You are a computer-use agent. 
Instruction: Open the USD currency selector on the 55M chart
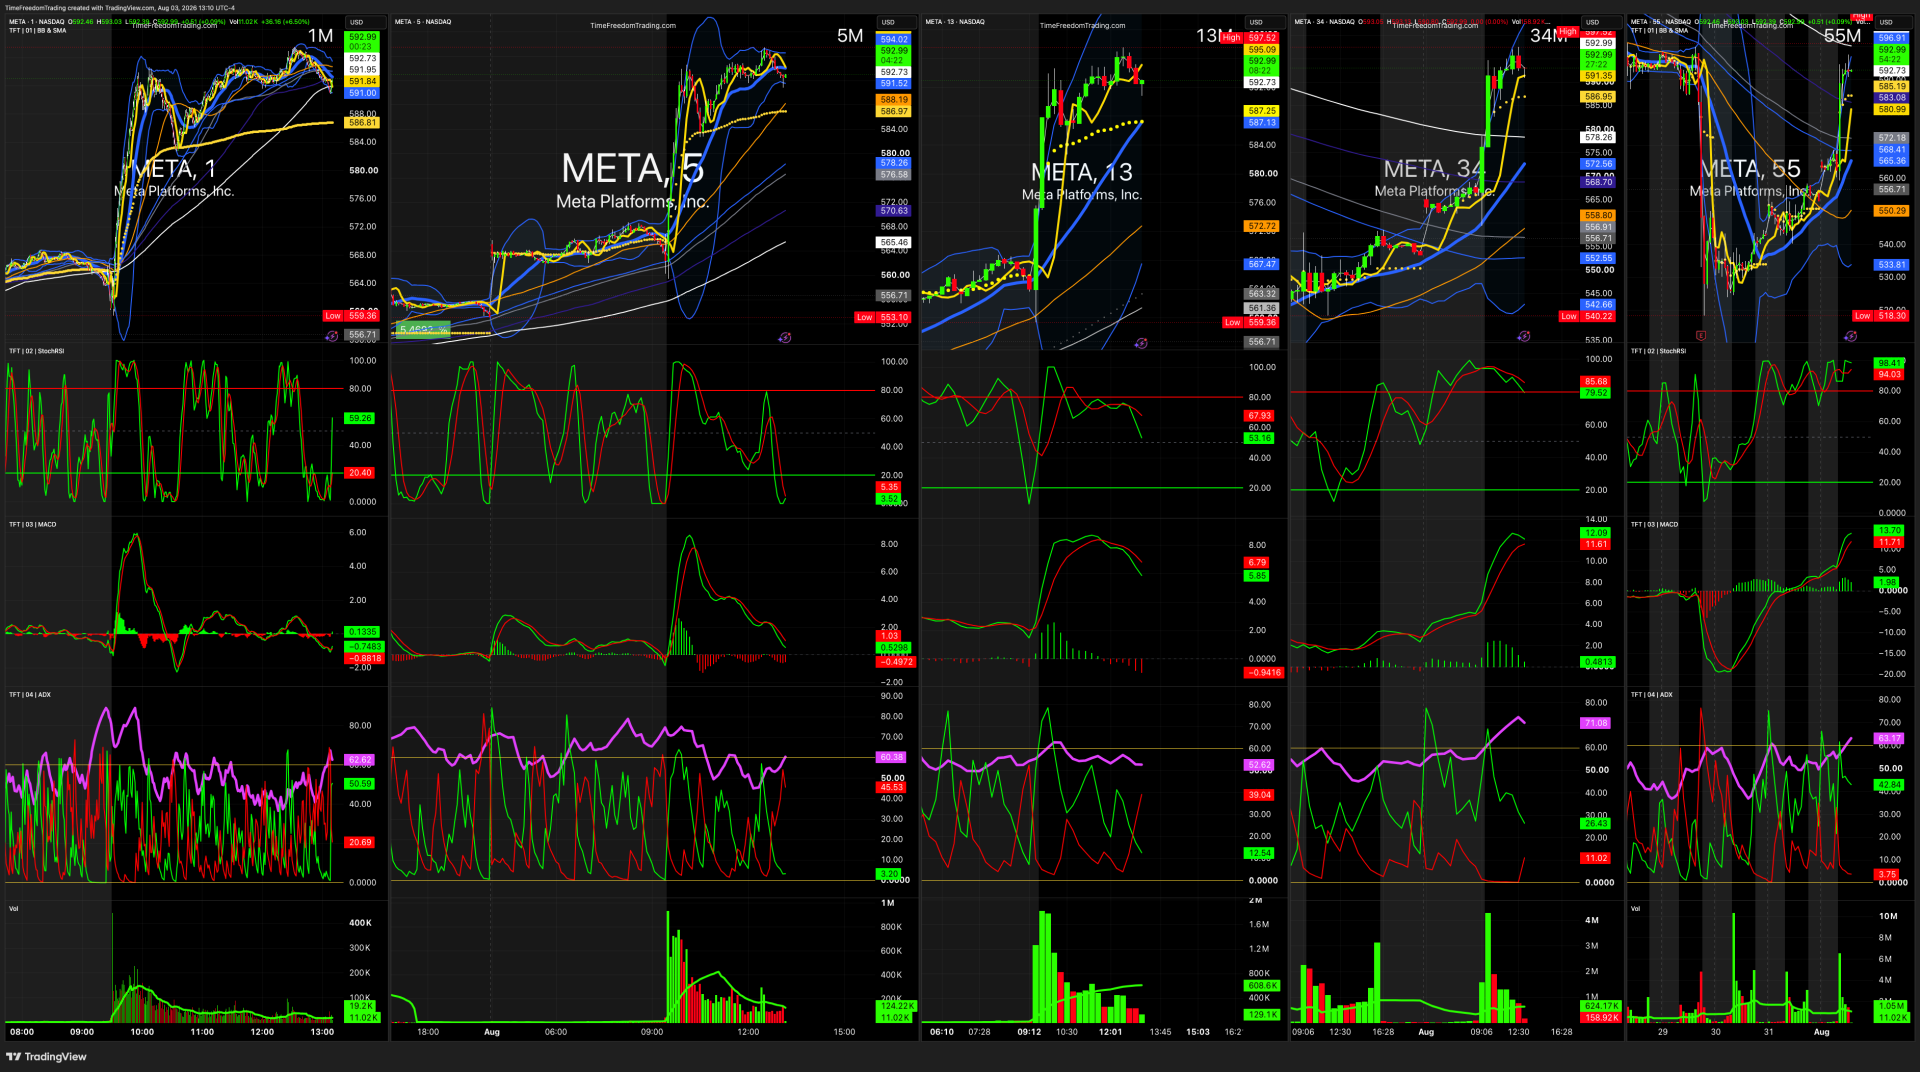pos(1885,22)
